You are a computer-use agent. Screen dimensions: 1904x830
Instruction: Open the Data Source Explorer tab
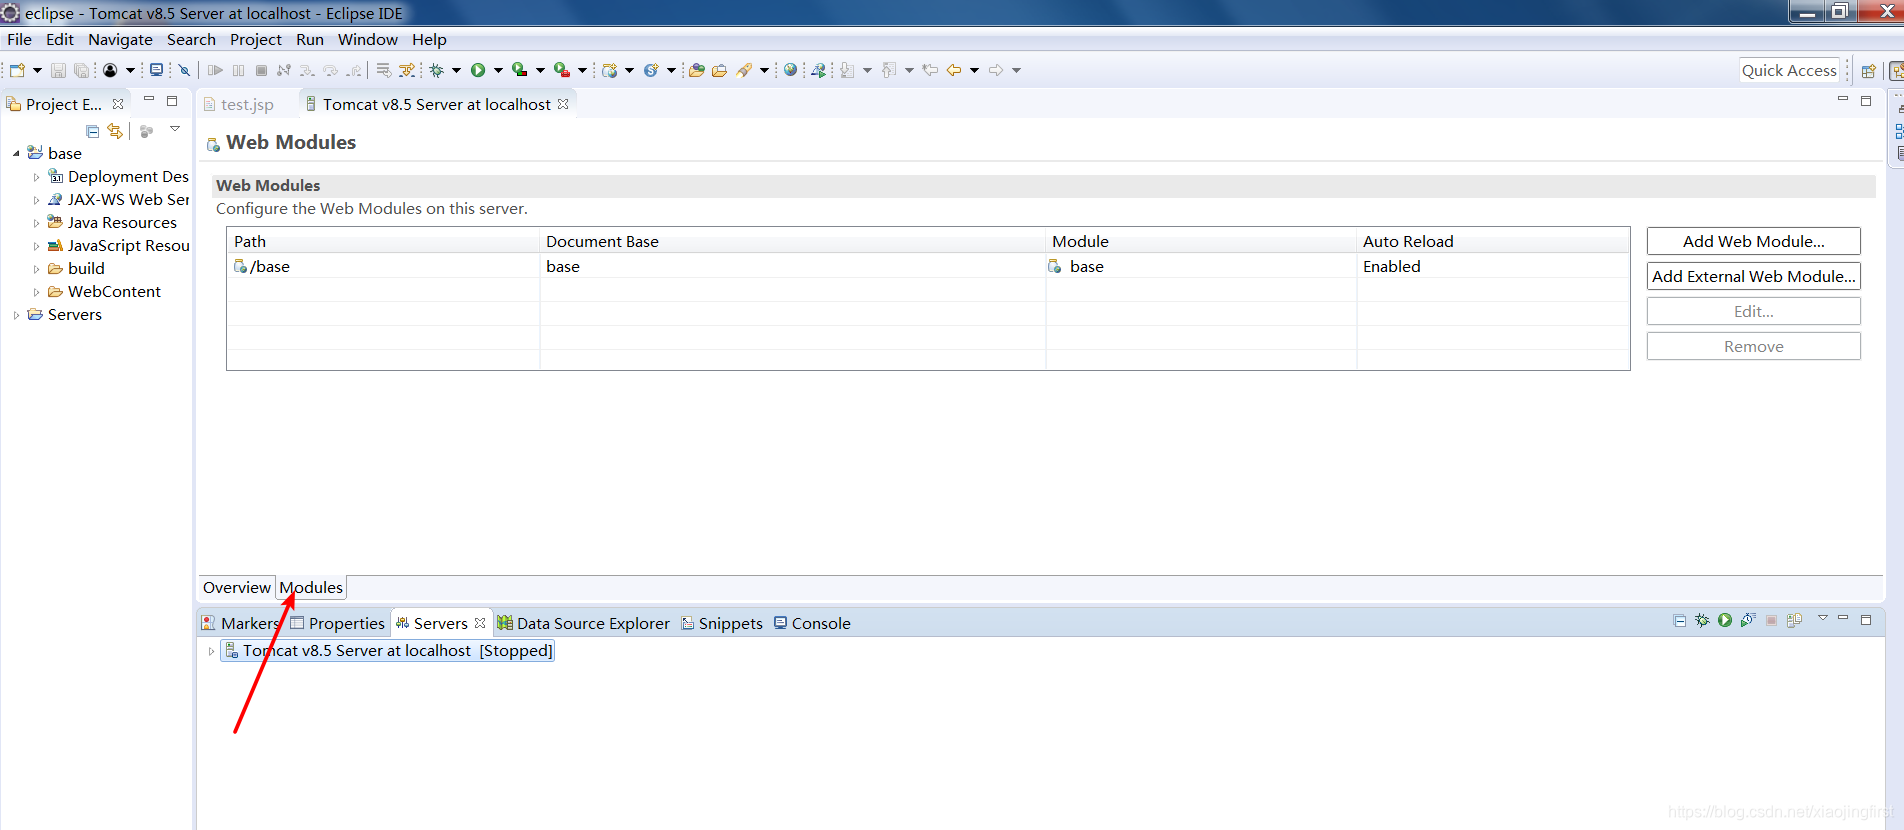(583, 623)
